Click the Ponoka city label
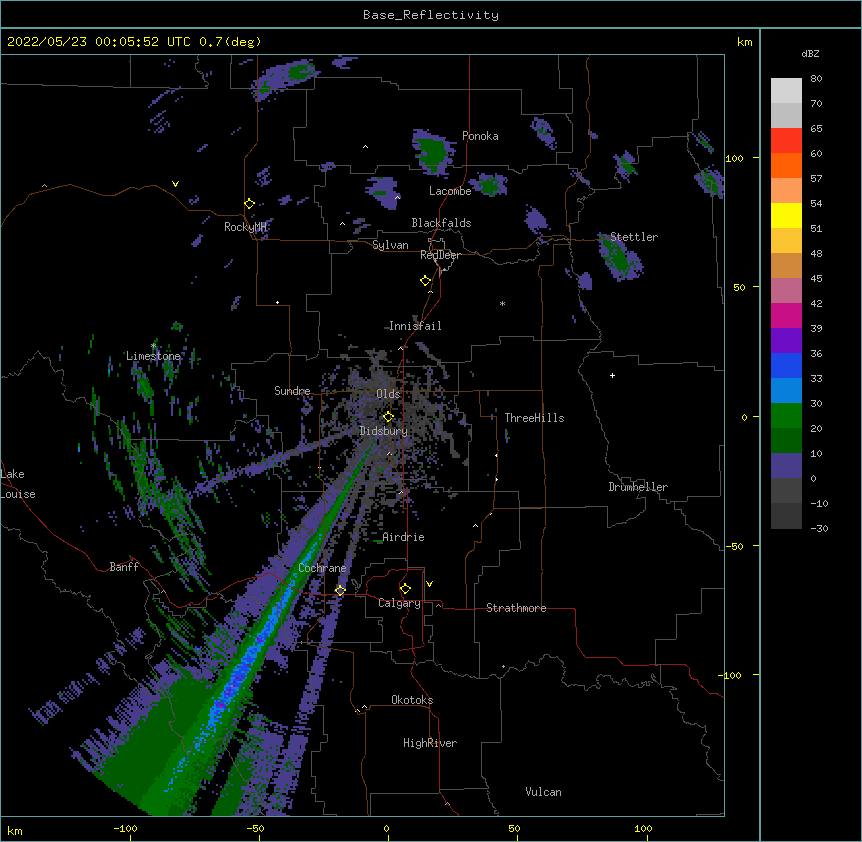Screen dimensions: 862x842 [x=480, y=136]
